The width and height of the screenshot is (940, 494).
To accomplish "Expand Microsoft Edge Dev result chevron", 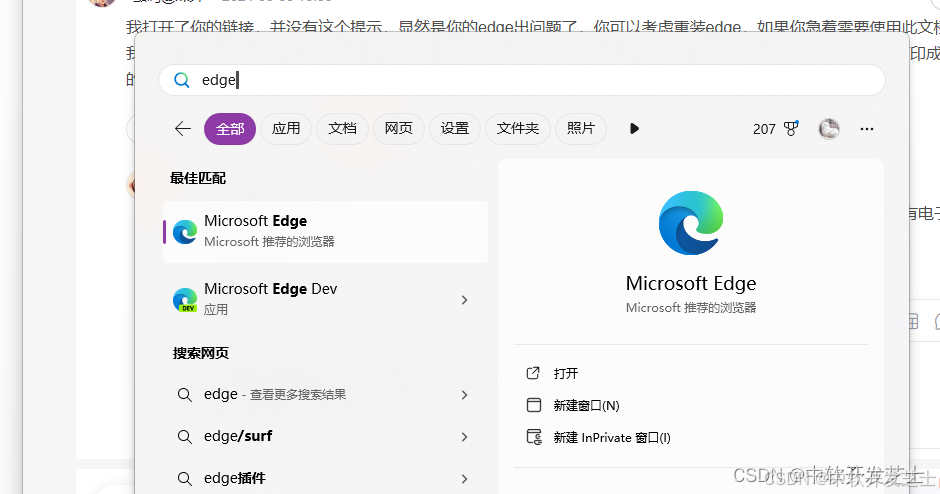I will point(465,300).
